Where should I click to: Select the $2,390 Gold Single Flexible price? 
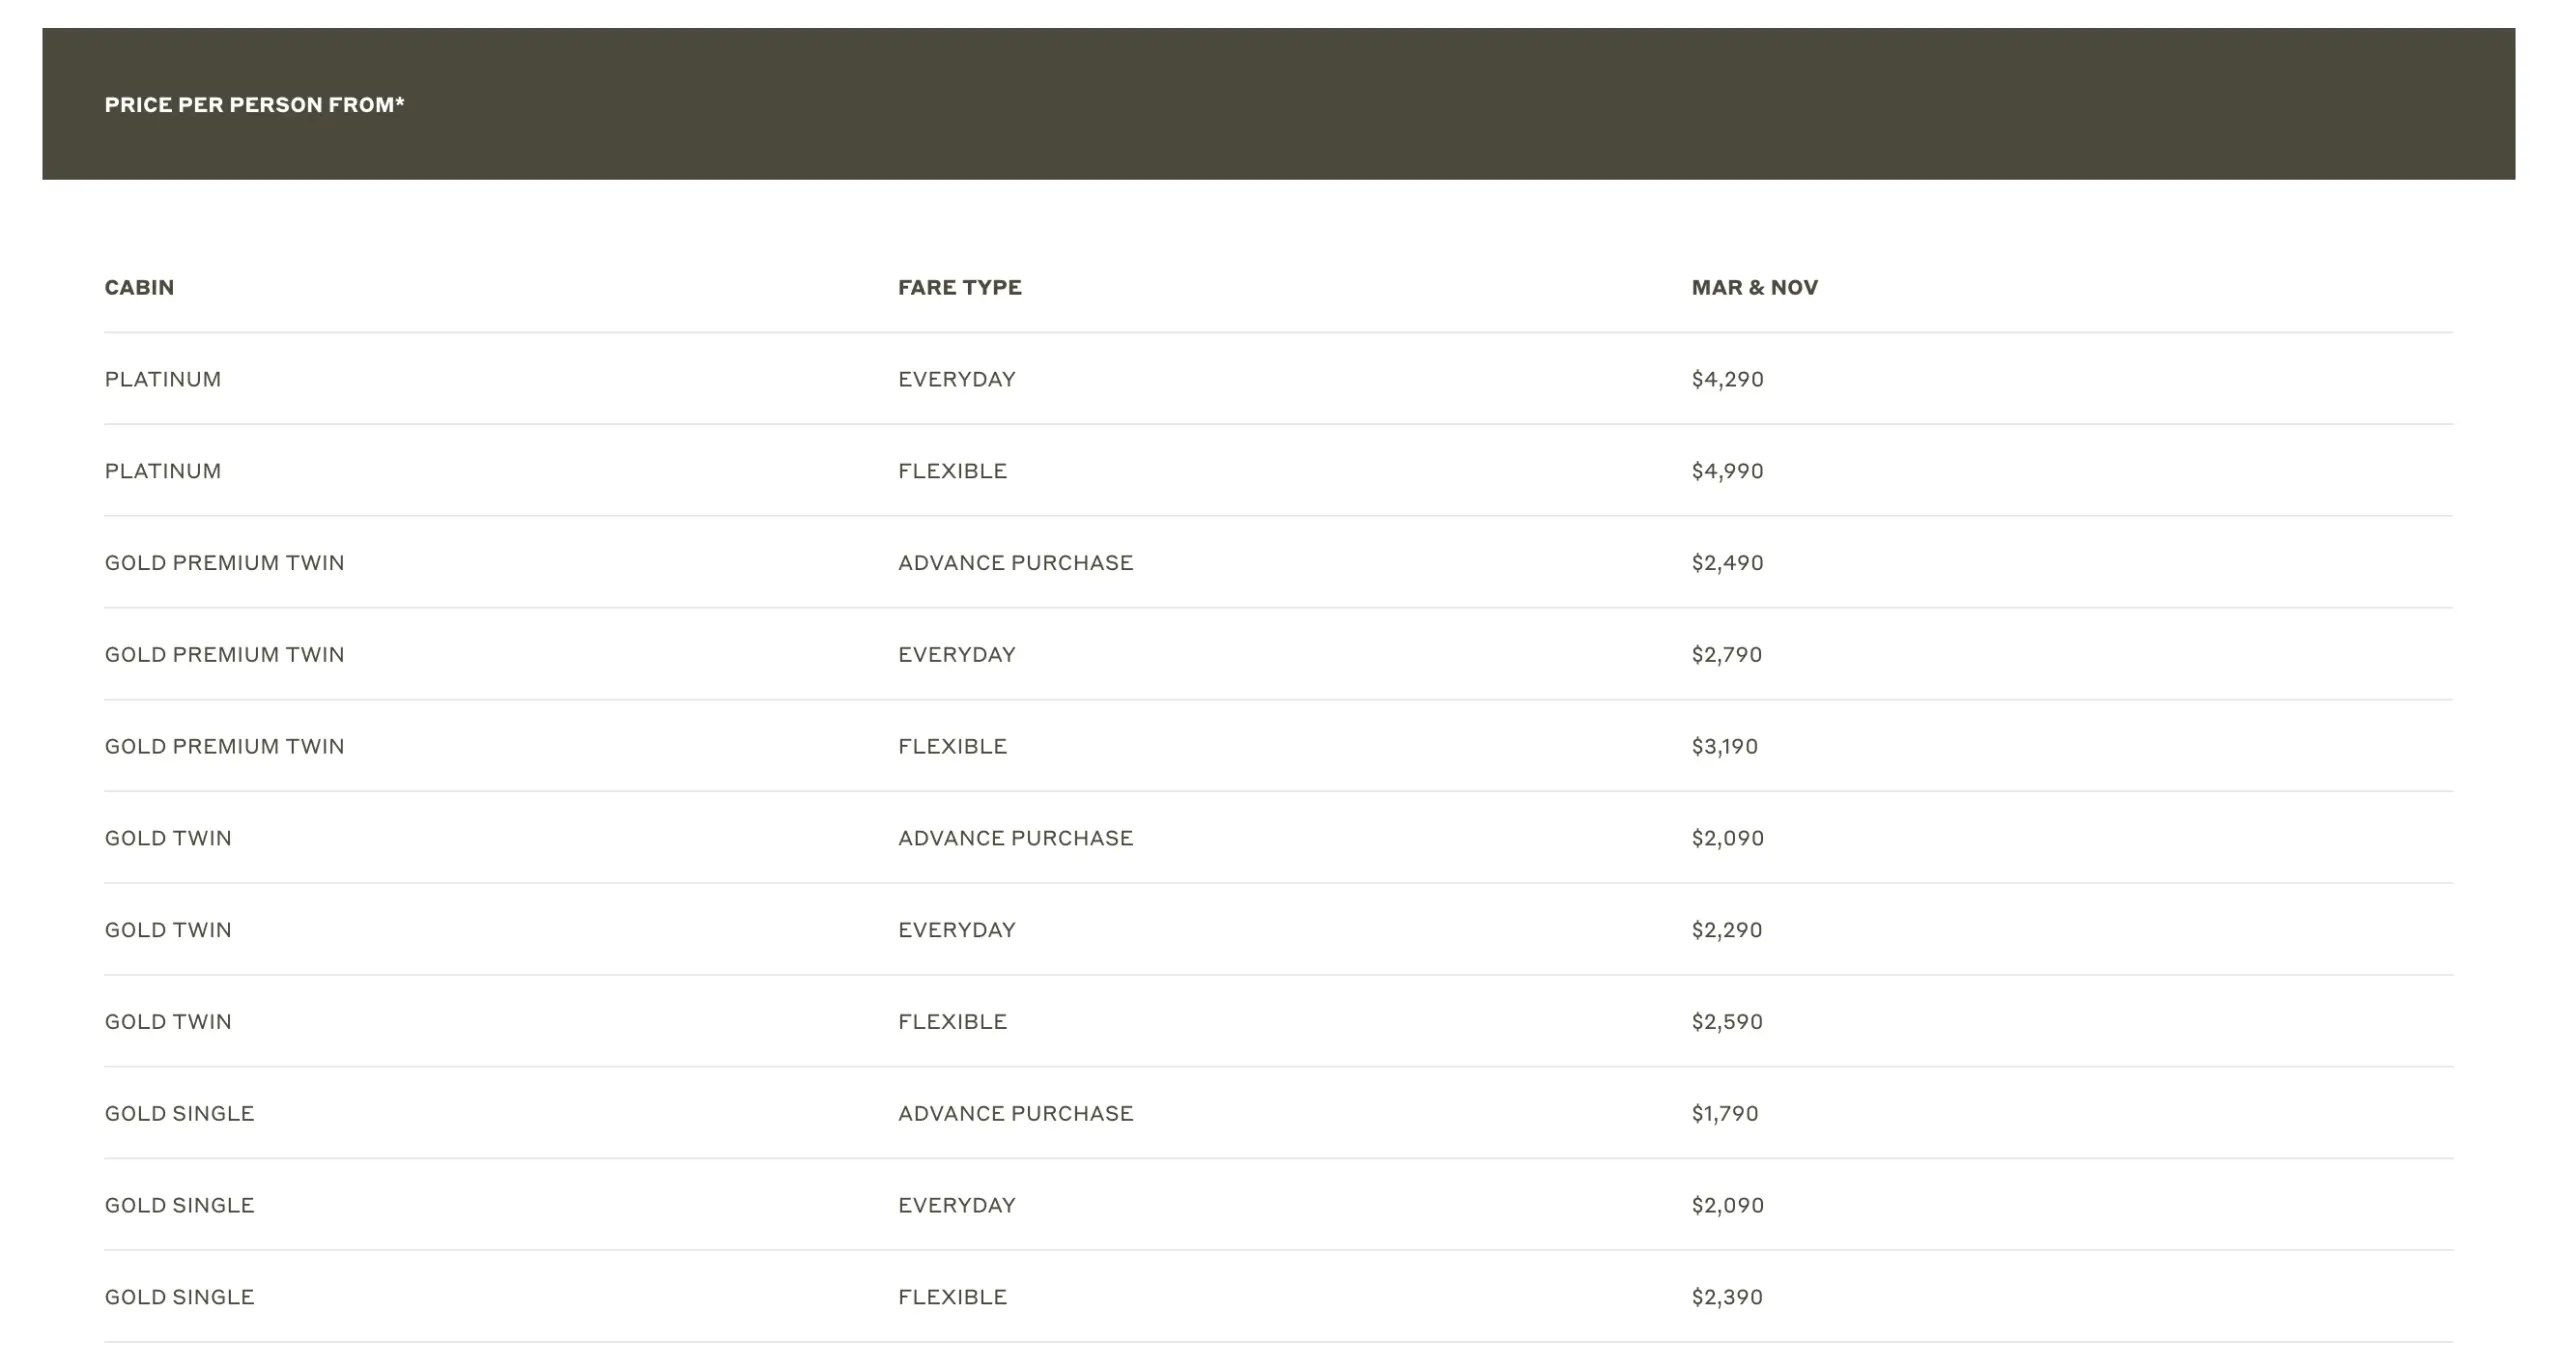1726,1297
